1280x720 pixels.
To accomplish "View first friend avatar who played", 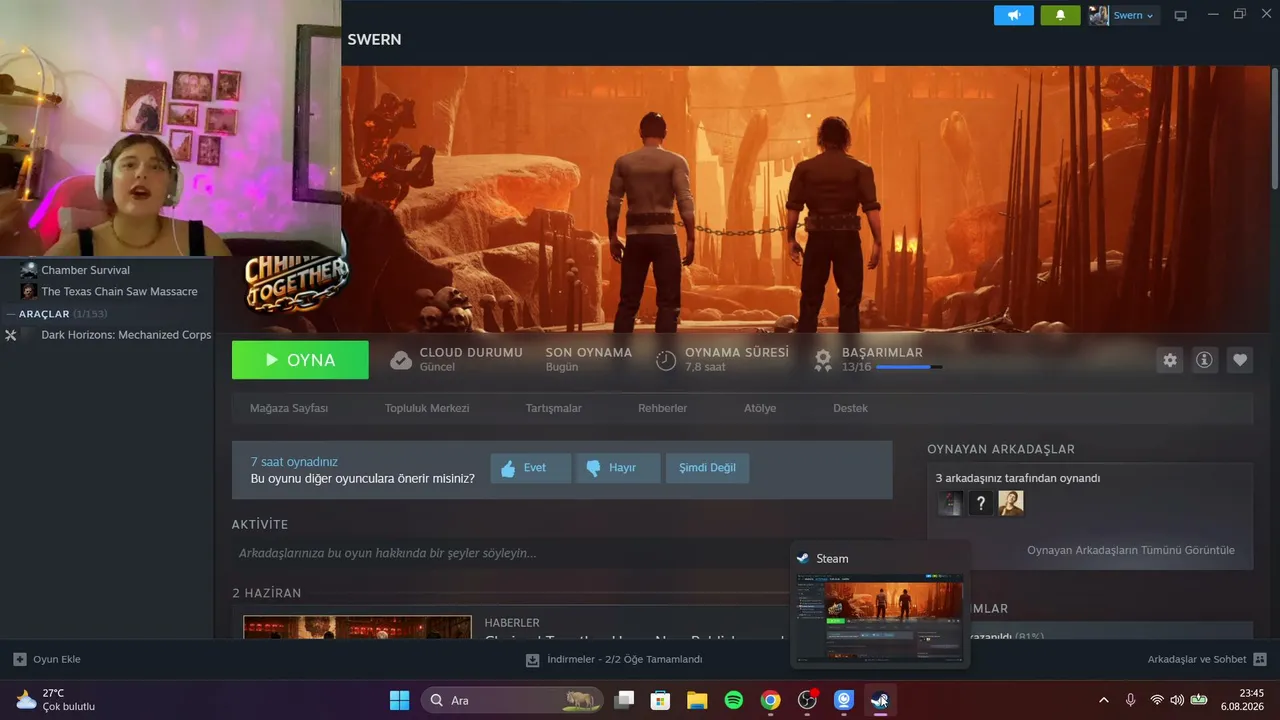I will [x=950, y=503].
